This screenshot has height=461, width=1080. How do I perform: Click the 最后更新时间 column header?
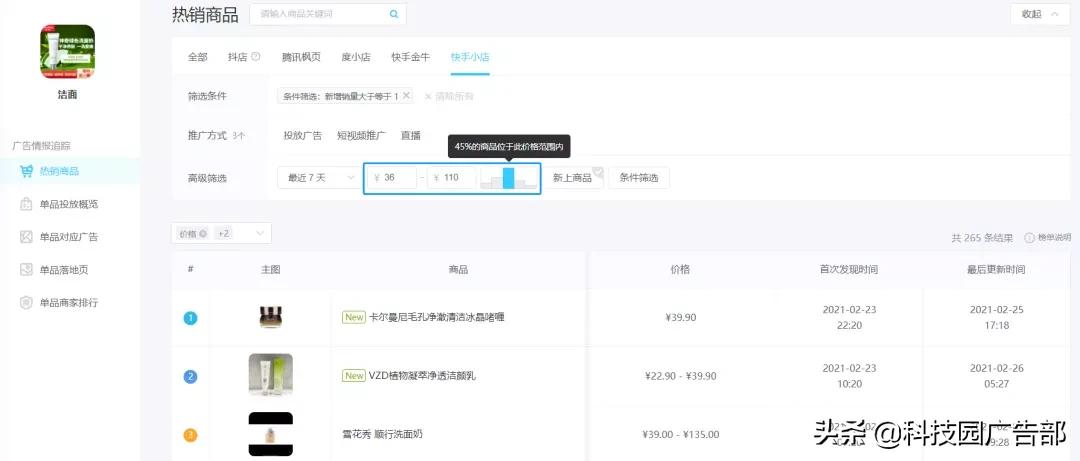(x=996, y=269)
